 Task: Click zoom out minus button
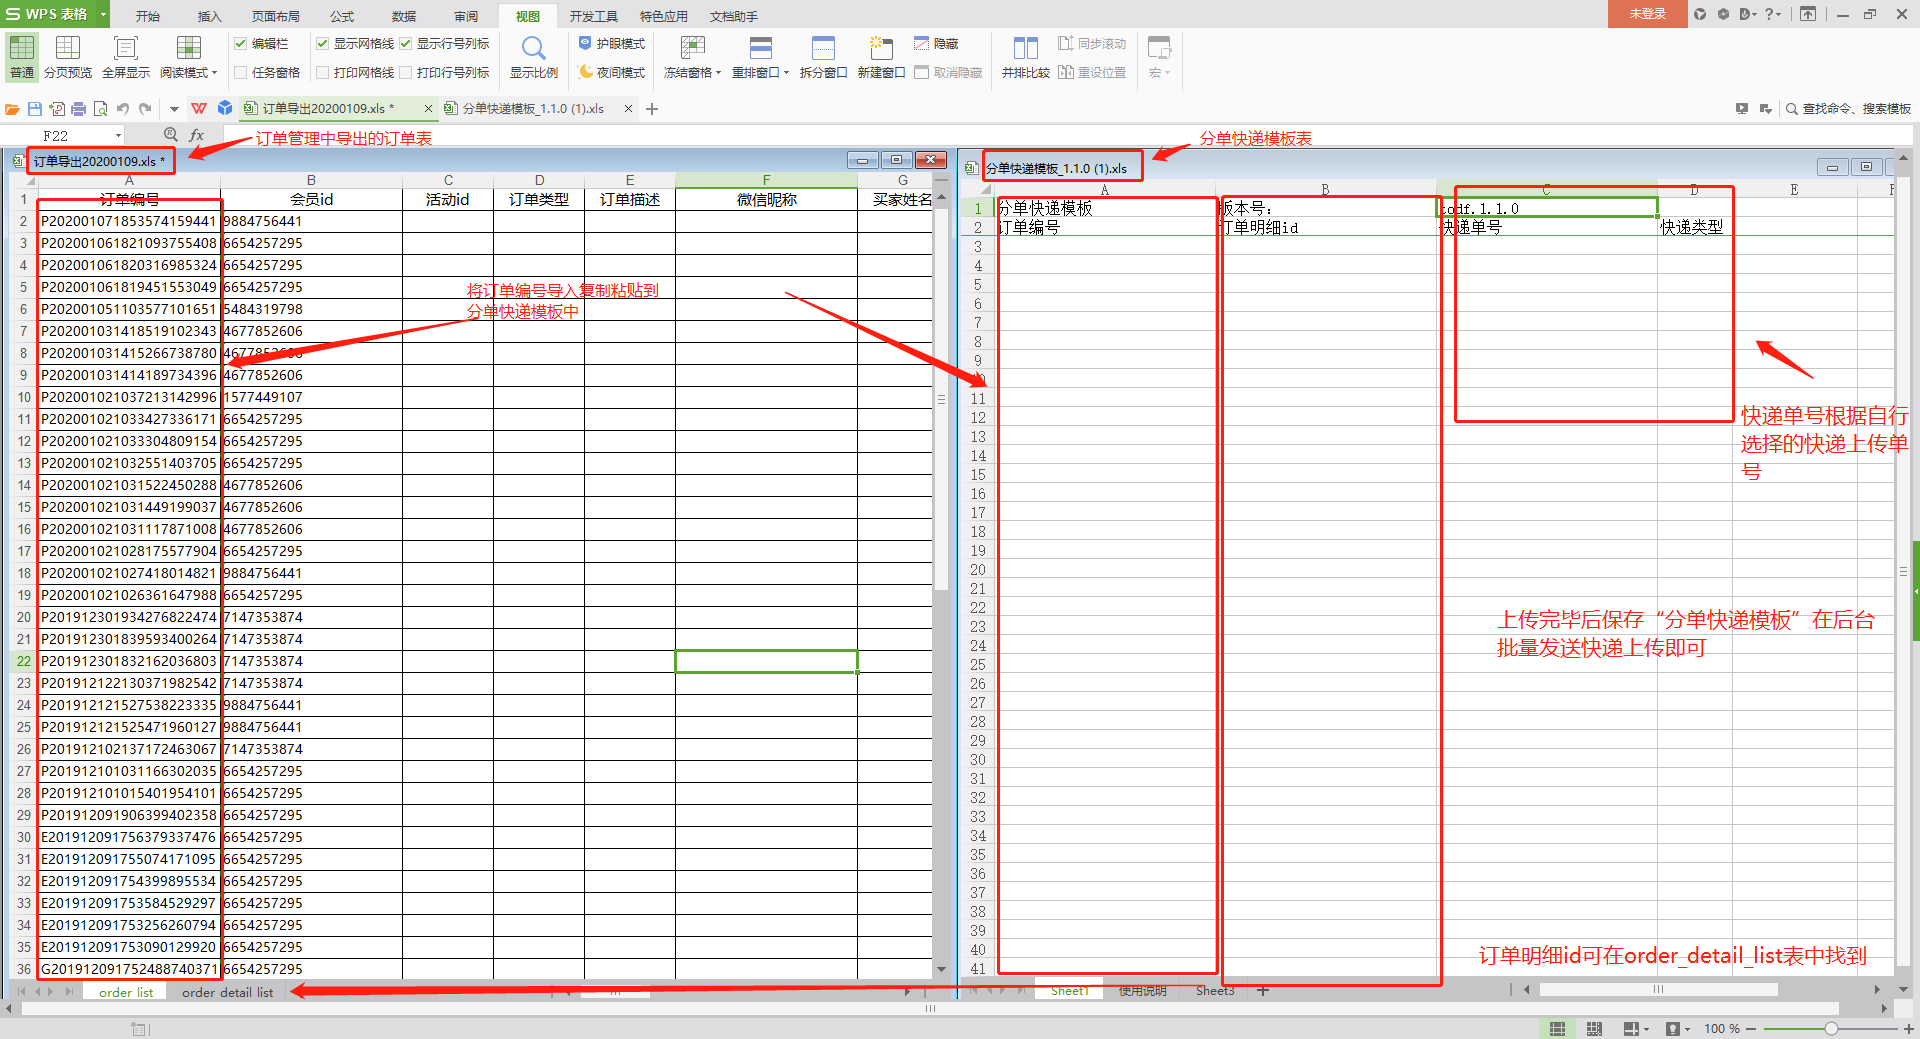(x=1752, y=1029)
